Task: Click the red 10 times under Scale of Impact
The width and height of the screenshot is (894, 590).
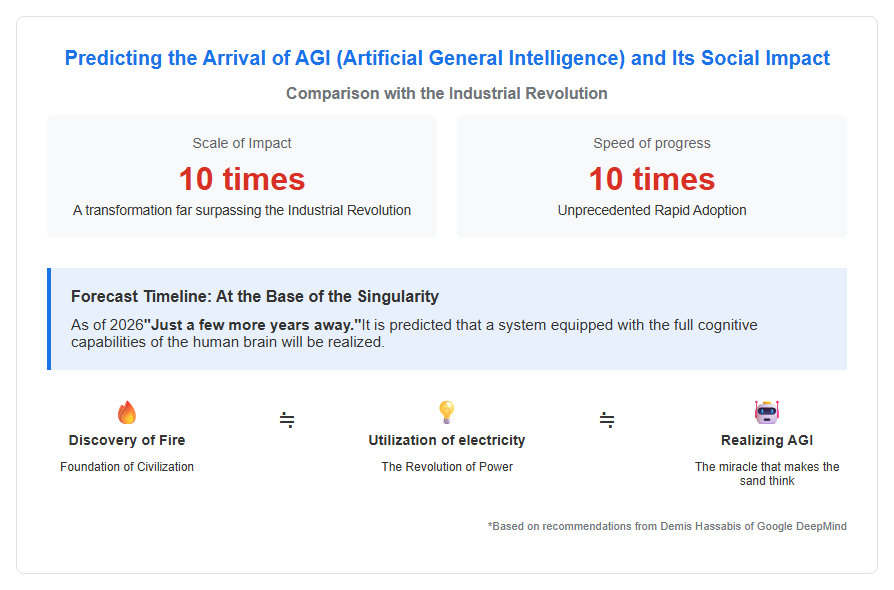Action: (242, 179)
